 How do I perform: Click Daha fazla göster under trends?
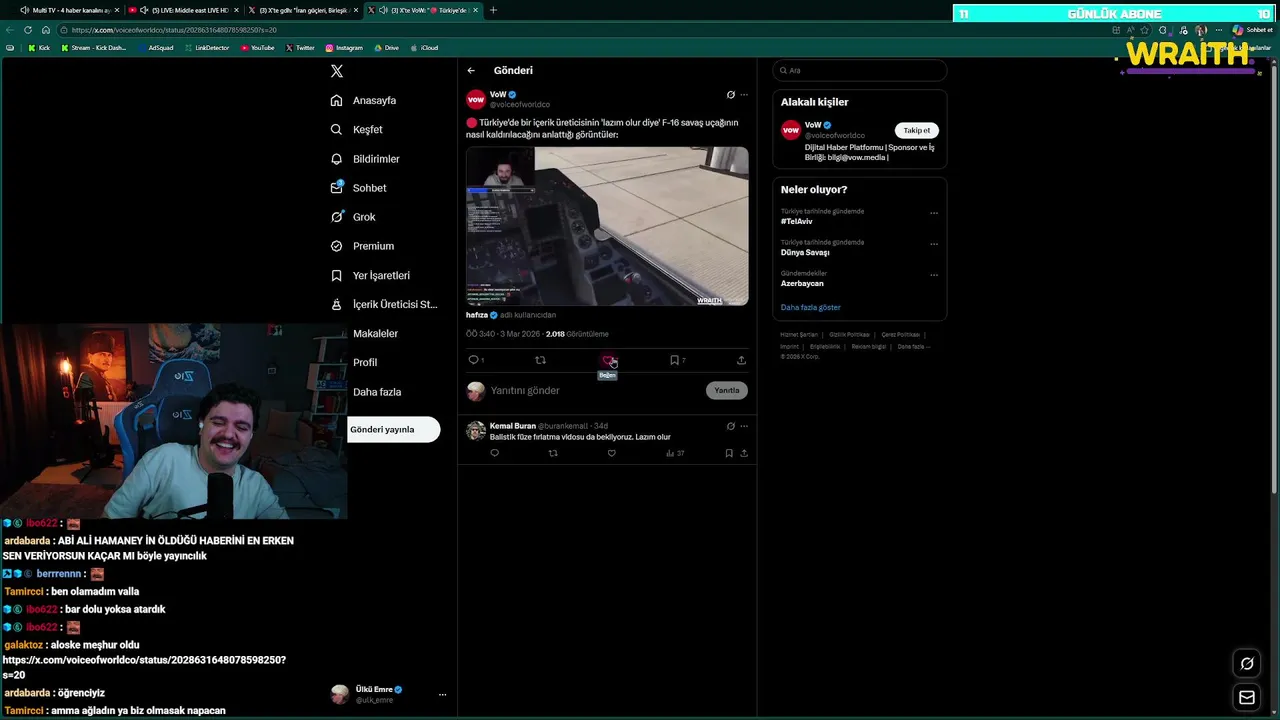(811, 308)
